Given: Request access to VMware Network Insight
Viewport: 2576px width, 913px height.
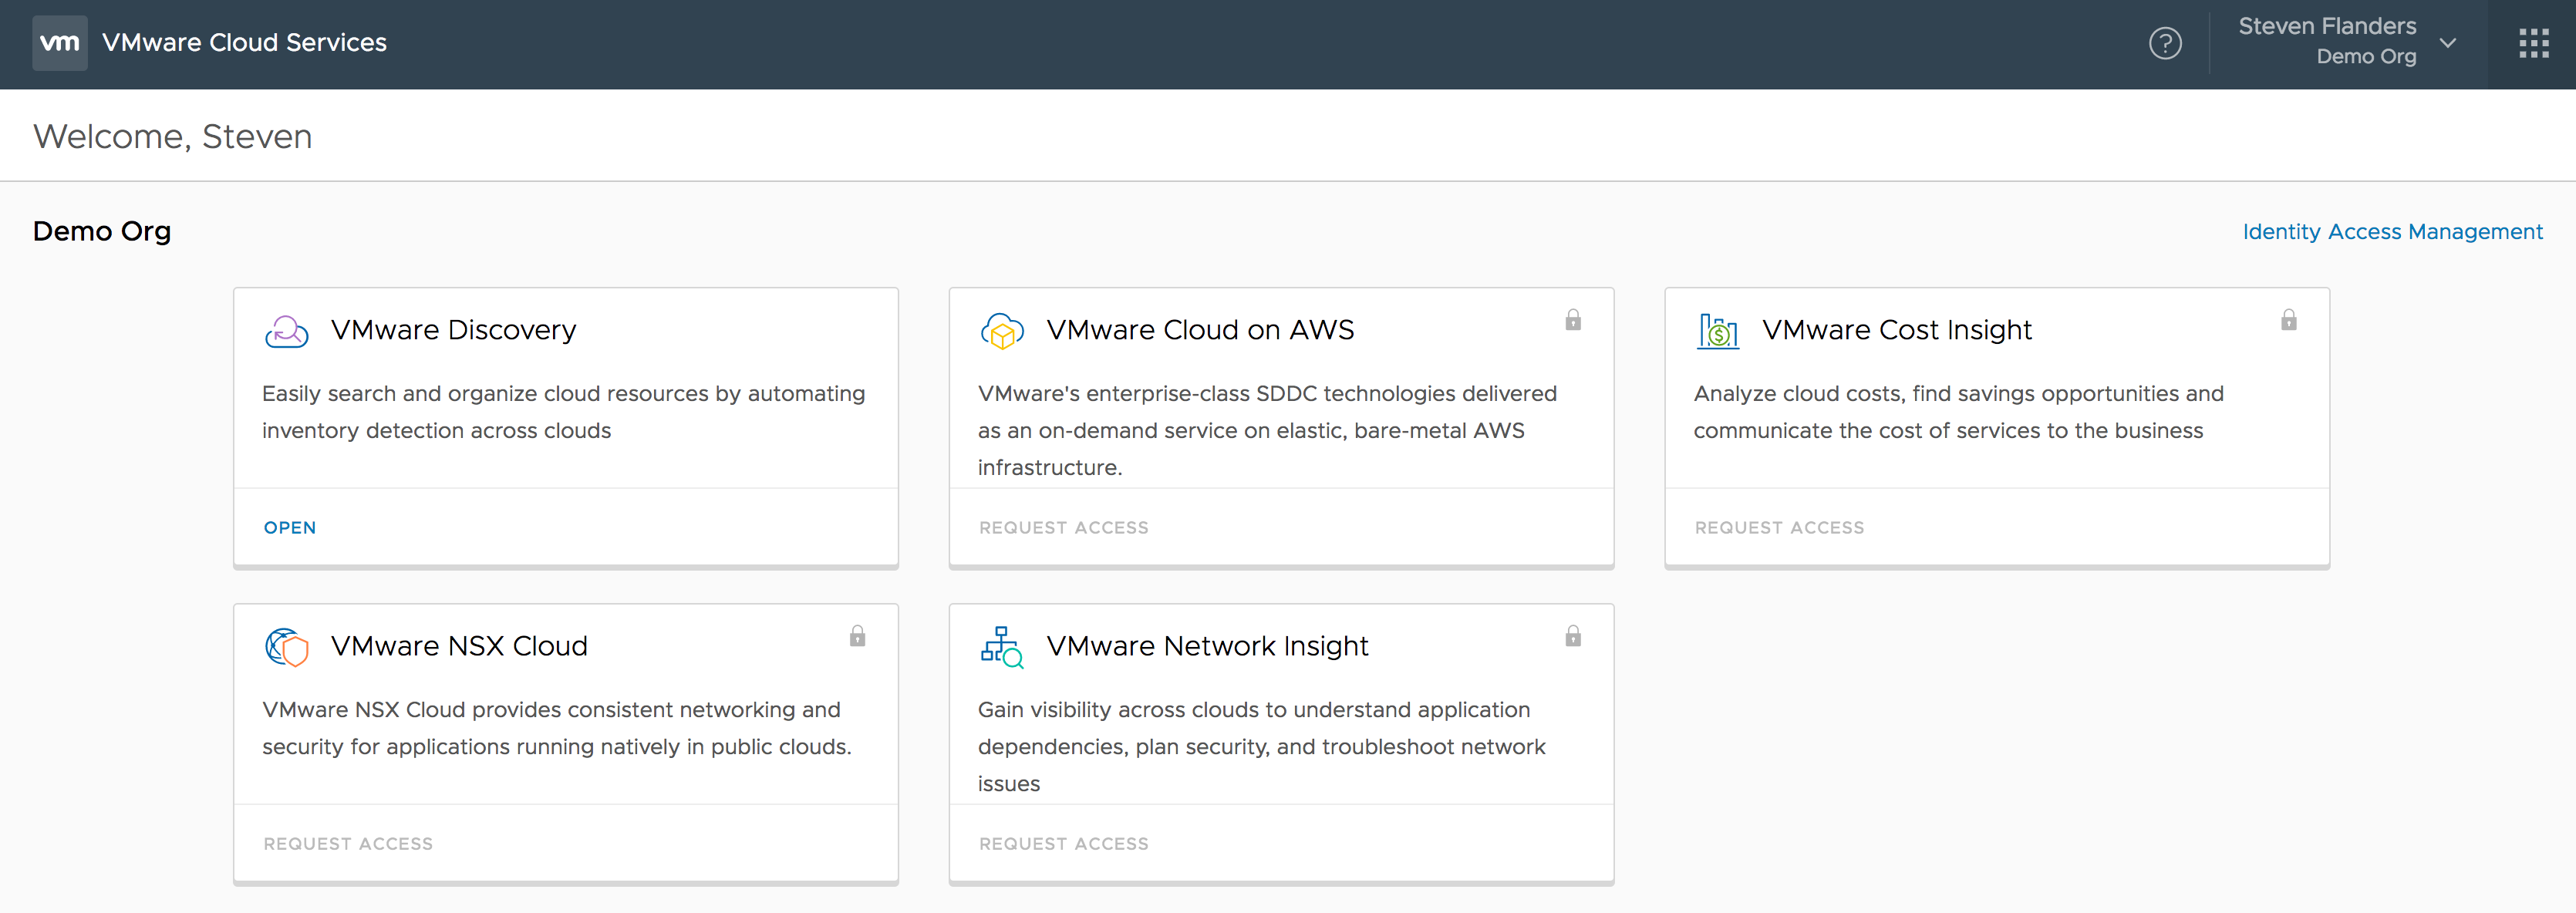Looking at the screenshot, I should pyautogui.click(x=1064, y=844).
